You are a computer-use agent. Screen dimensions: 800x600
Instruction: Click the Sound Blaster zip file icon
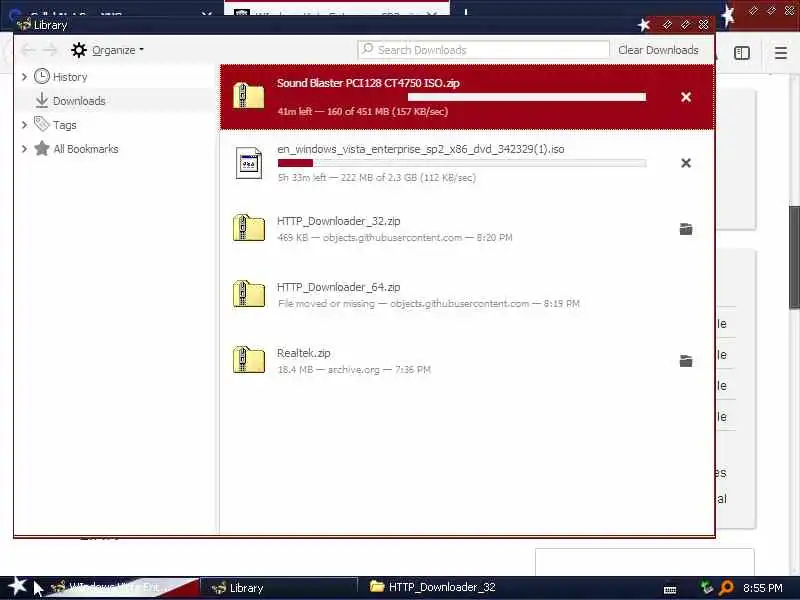(x=248, y=95)
